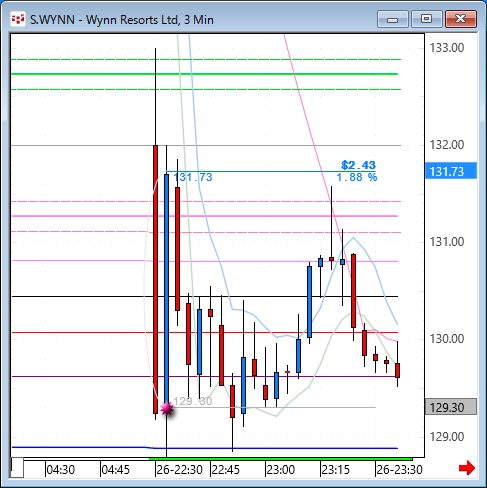
Task: Click the small white box at bottom-left corner
Action: coord(17,468)
